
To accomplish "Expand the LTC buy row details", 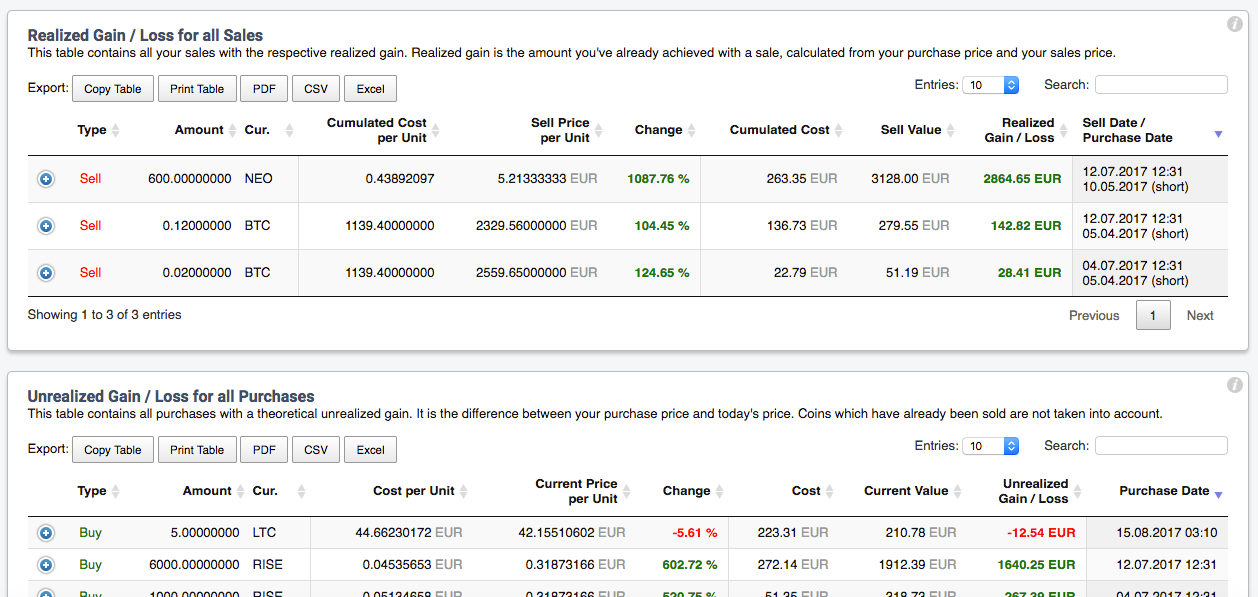I will pyautogui.click(x=46, y=533).
